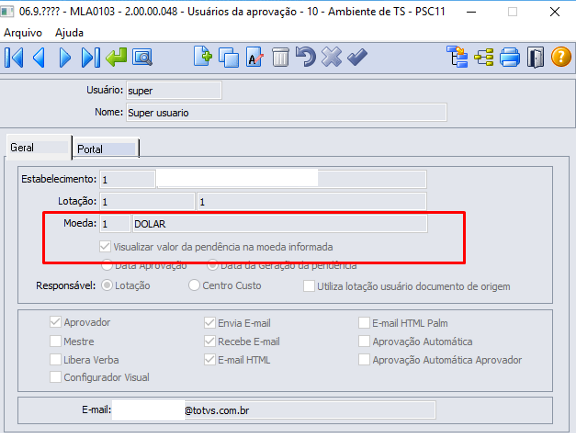Minimize the MLA0103 window
This screenshot has width=577, height=433.
coord(471,12)
